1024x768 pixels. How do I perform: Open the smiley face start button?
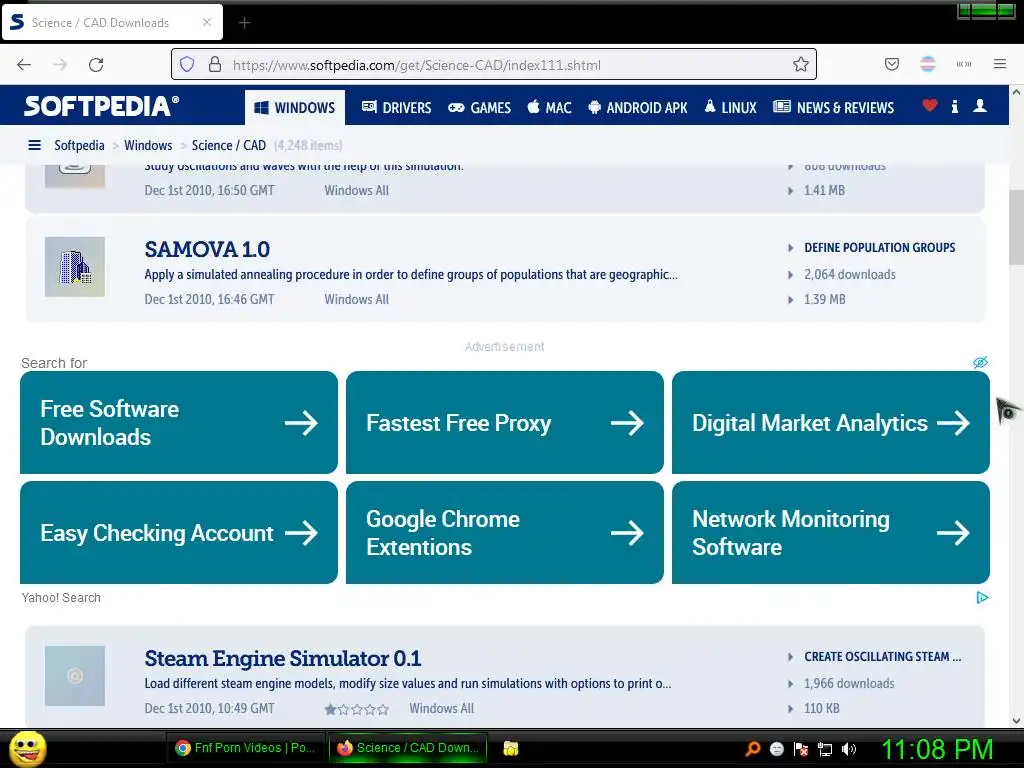click(x=27, y=748)
